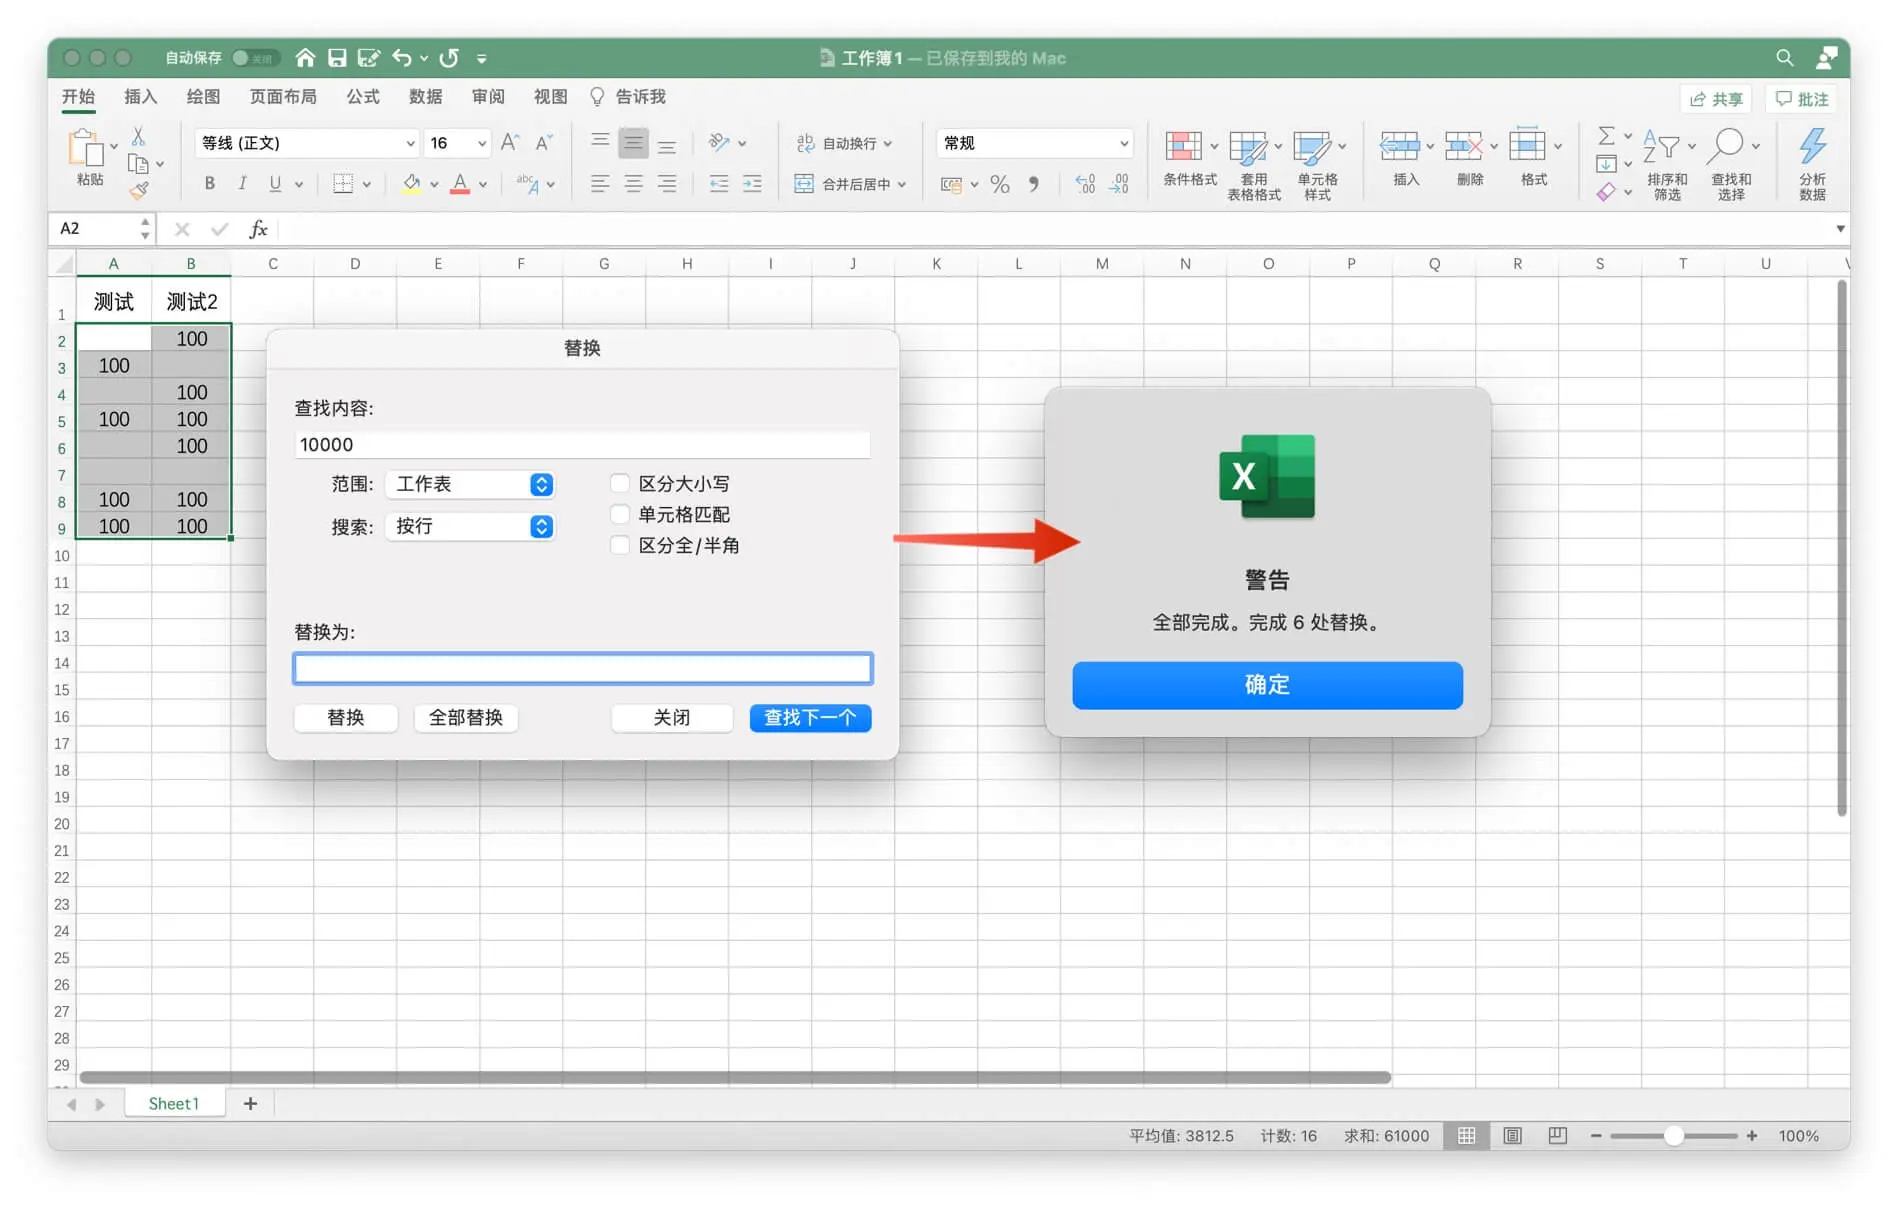Select the Sheet1 tab
Screen dimensions: 1898x1208
pyautogui.click(x=174, y=1103)
